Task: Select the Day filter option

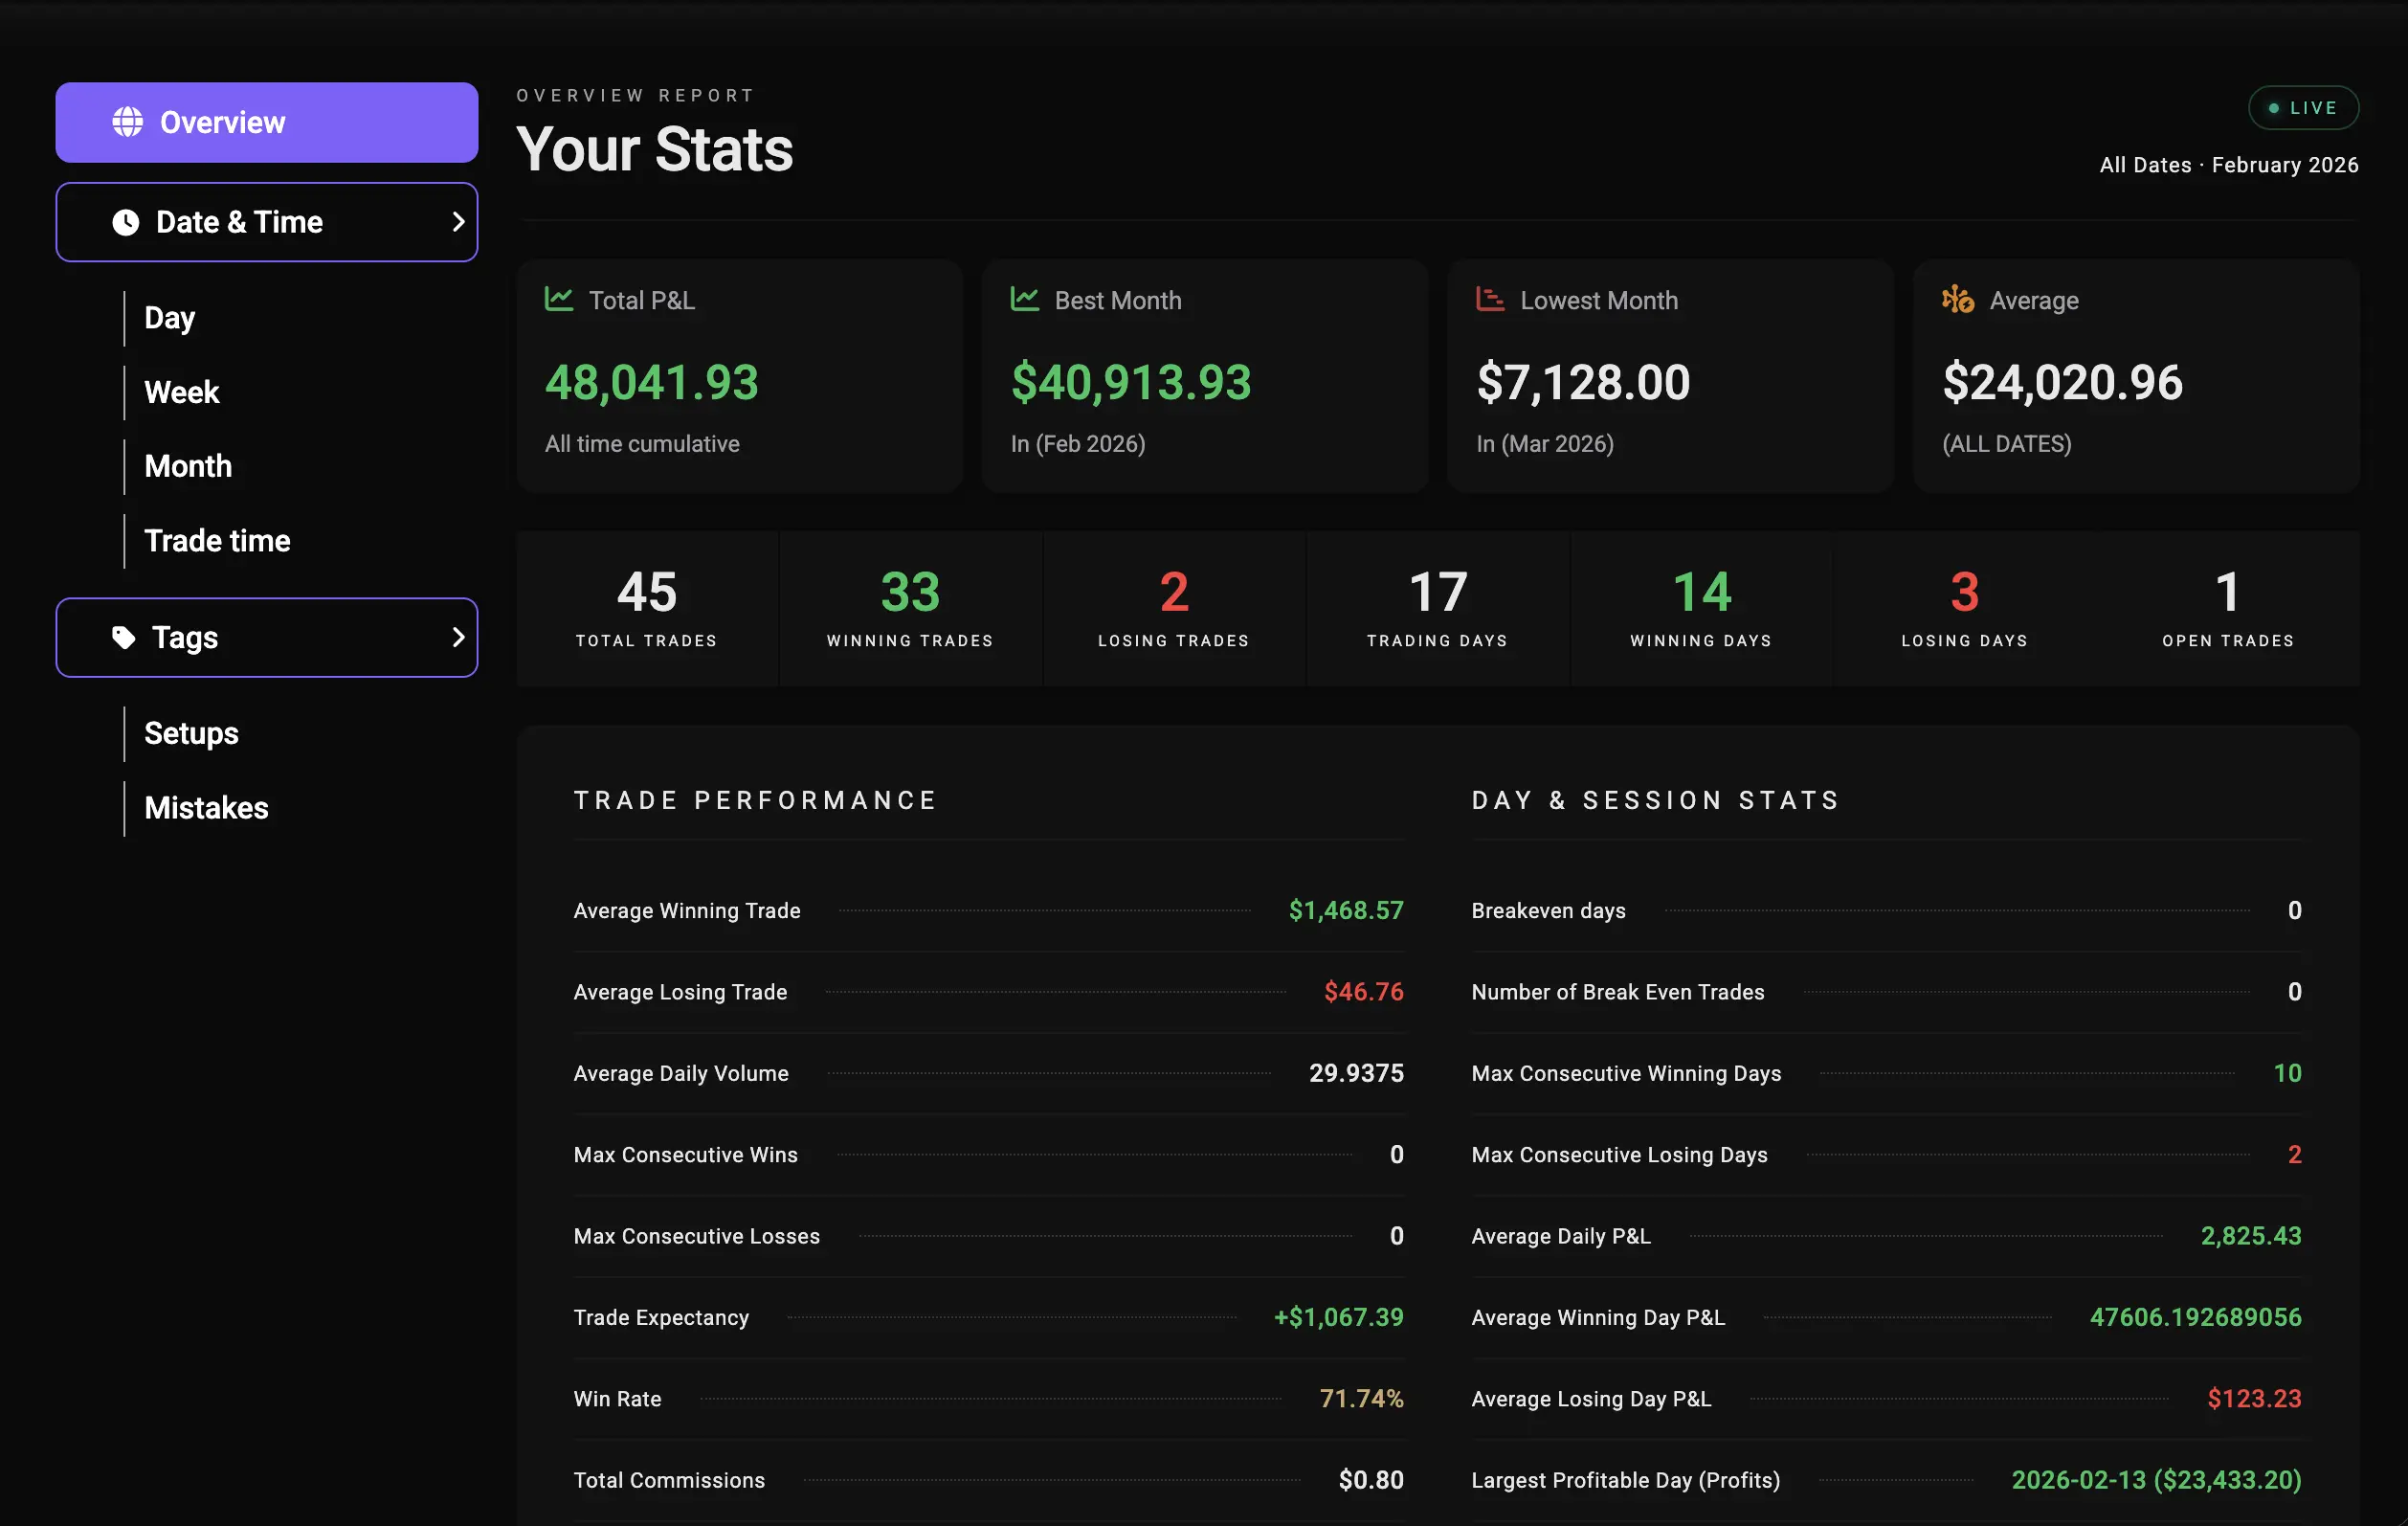Action: [x=169, y=317]
